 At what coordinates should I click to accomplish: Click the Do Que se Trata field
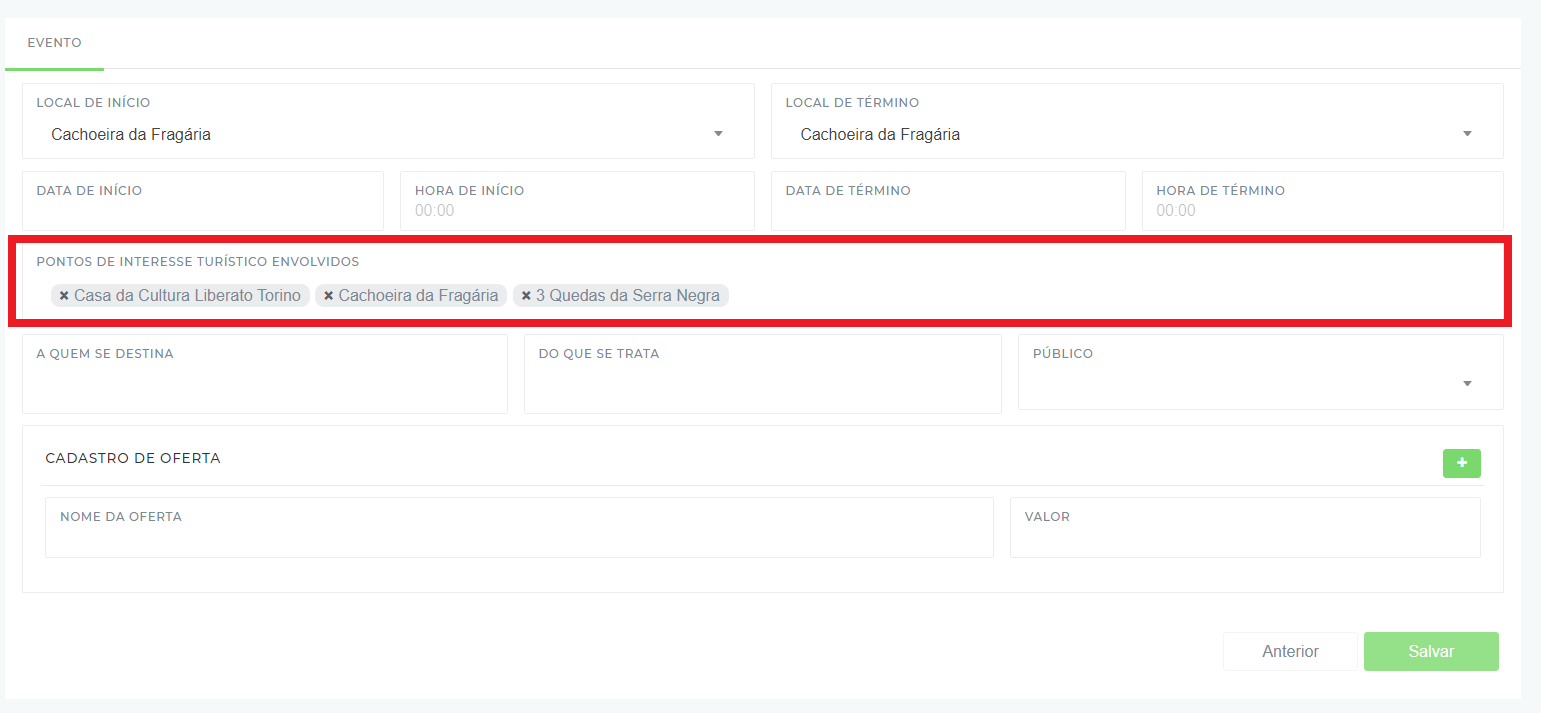(762, 374)
